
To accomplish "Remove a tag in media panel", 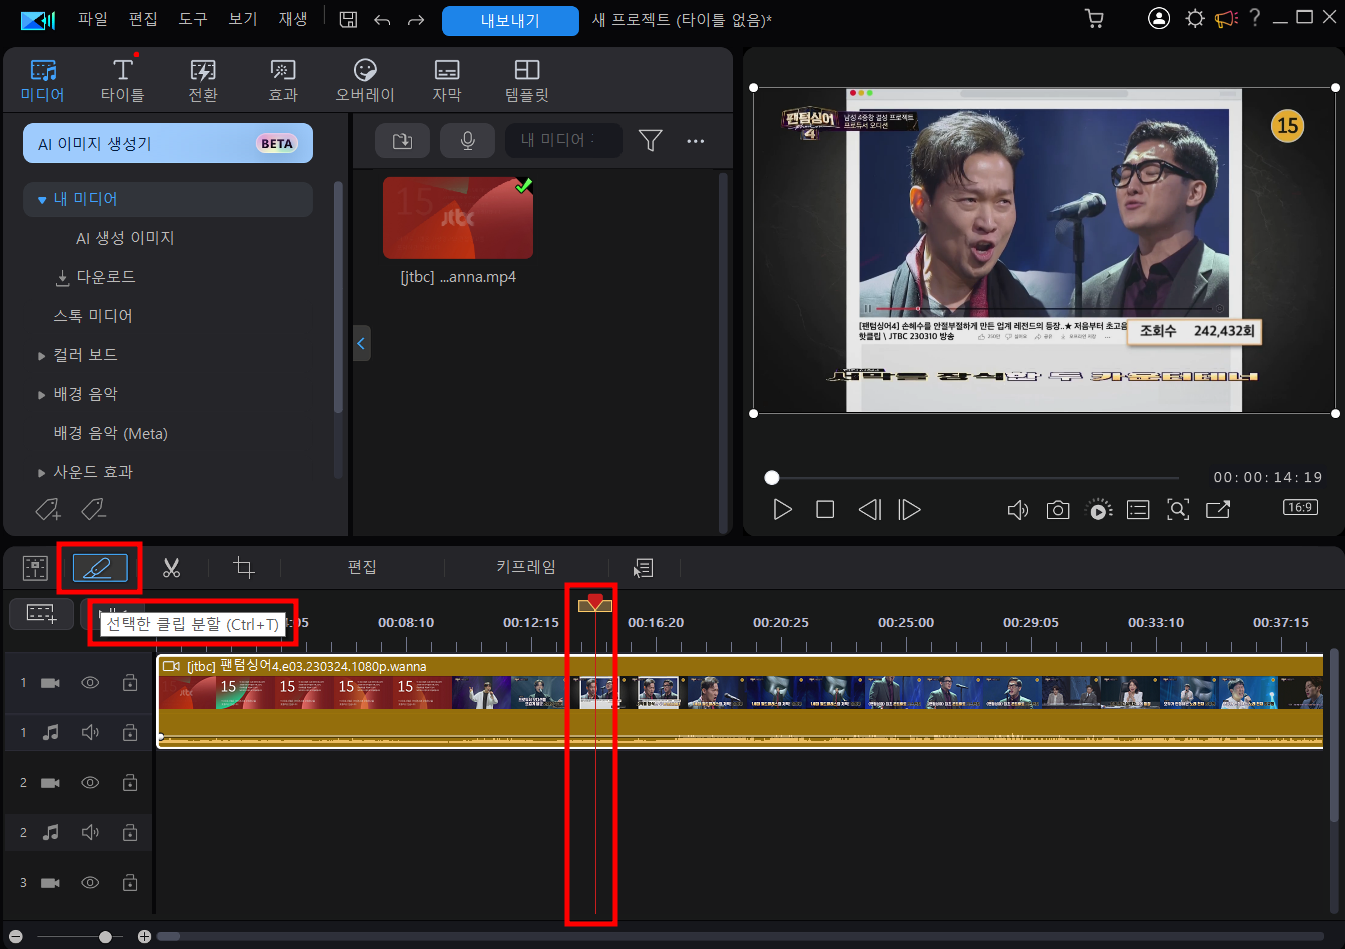I will click(x=94, y=510).
